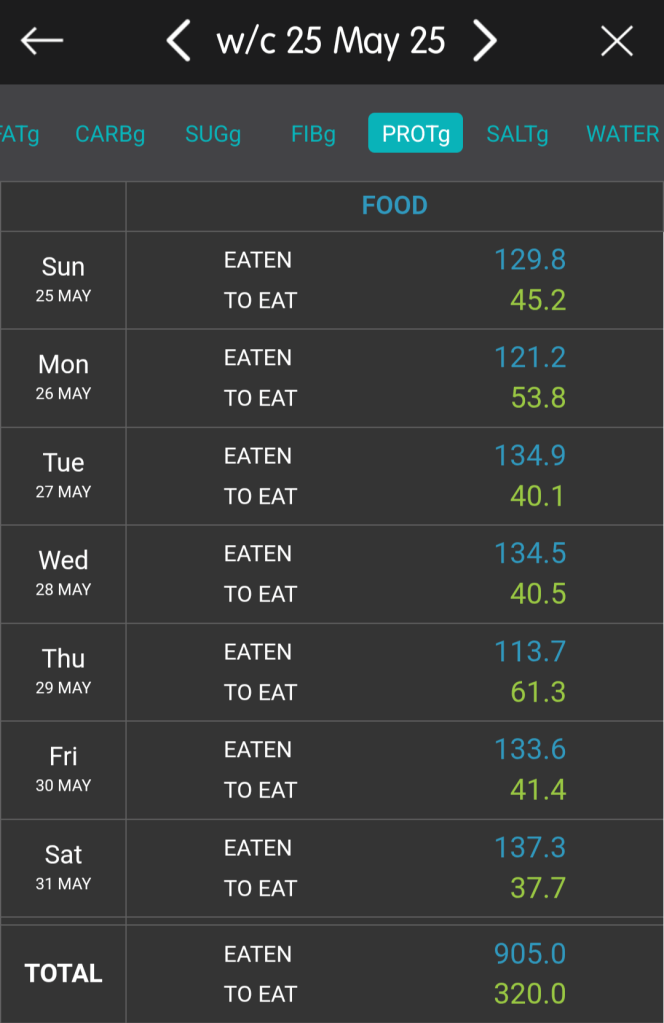
Task: Tap the week title 'w/c 25 May 25'
Action: (331, 41)
